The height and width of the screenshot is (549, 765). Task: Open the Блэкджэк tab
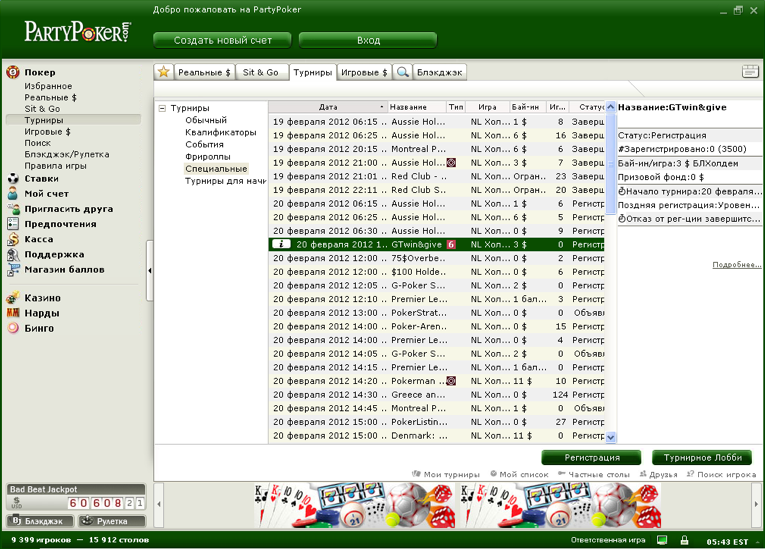point(440,72)
